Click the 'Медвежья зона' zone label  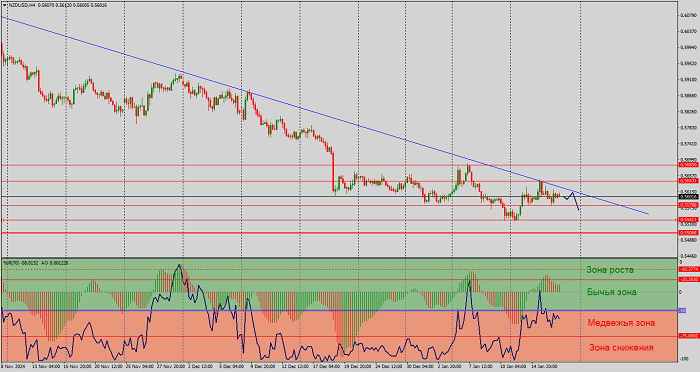(621, 323)
